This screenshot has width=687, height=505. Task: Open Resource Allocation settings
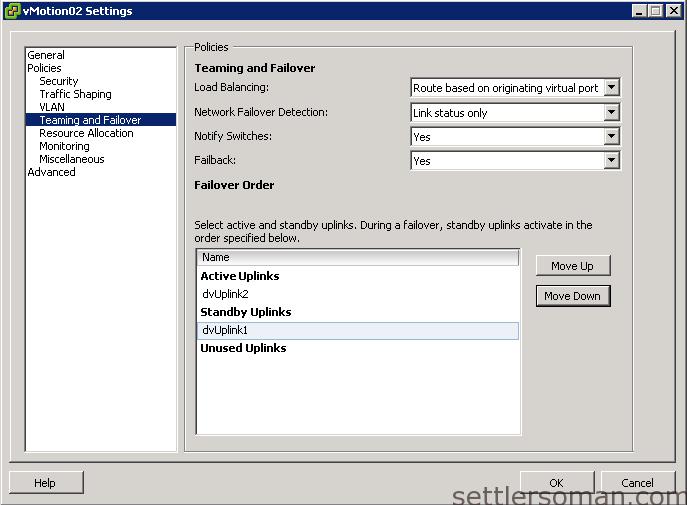click(86, 133)
